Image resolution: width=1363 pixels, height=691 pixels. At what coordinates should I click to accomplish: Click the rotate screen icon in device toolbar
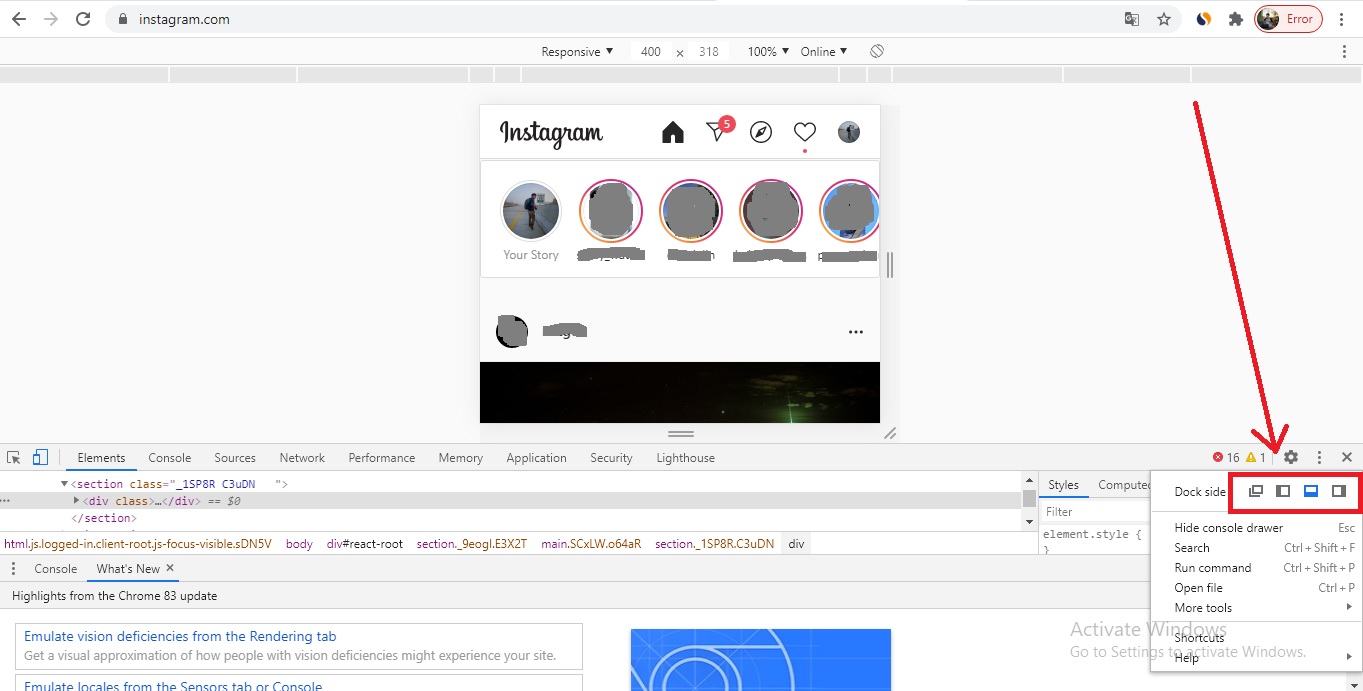tap(876, 51)
